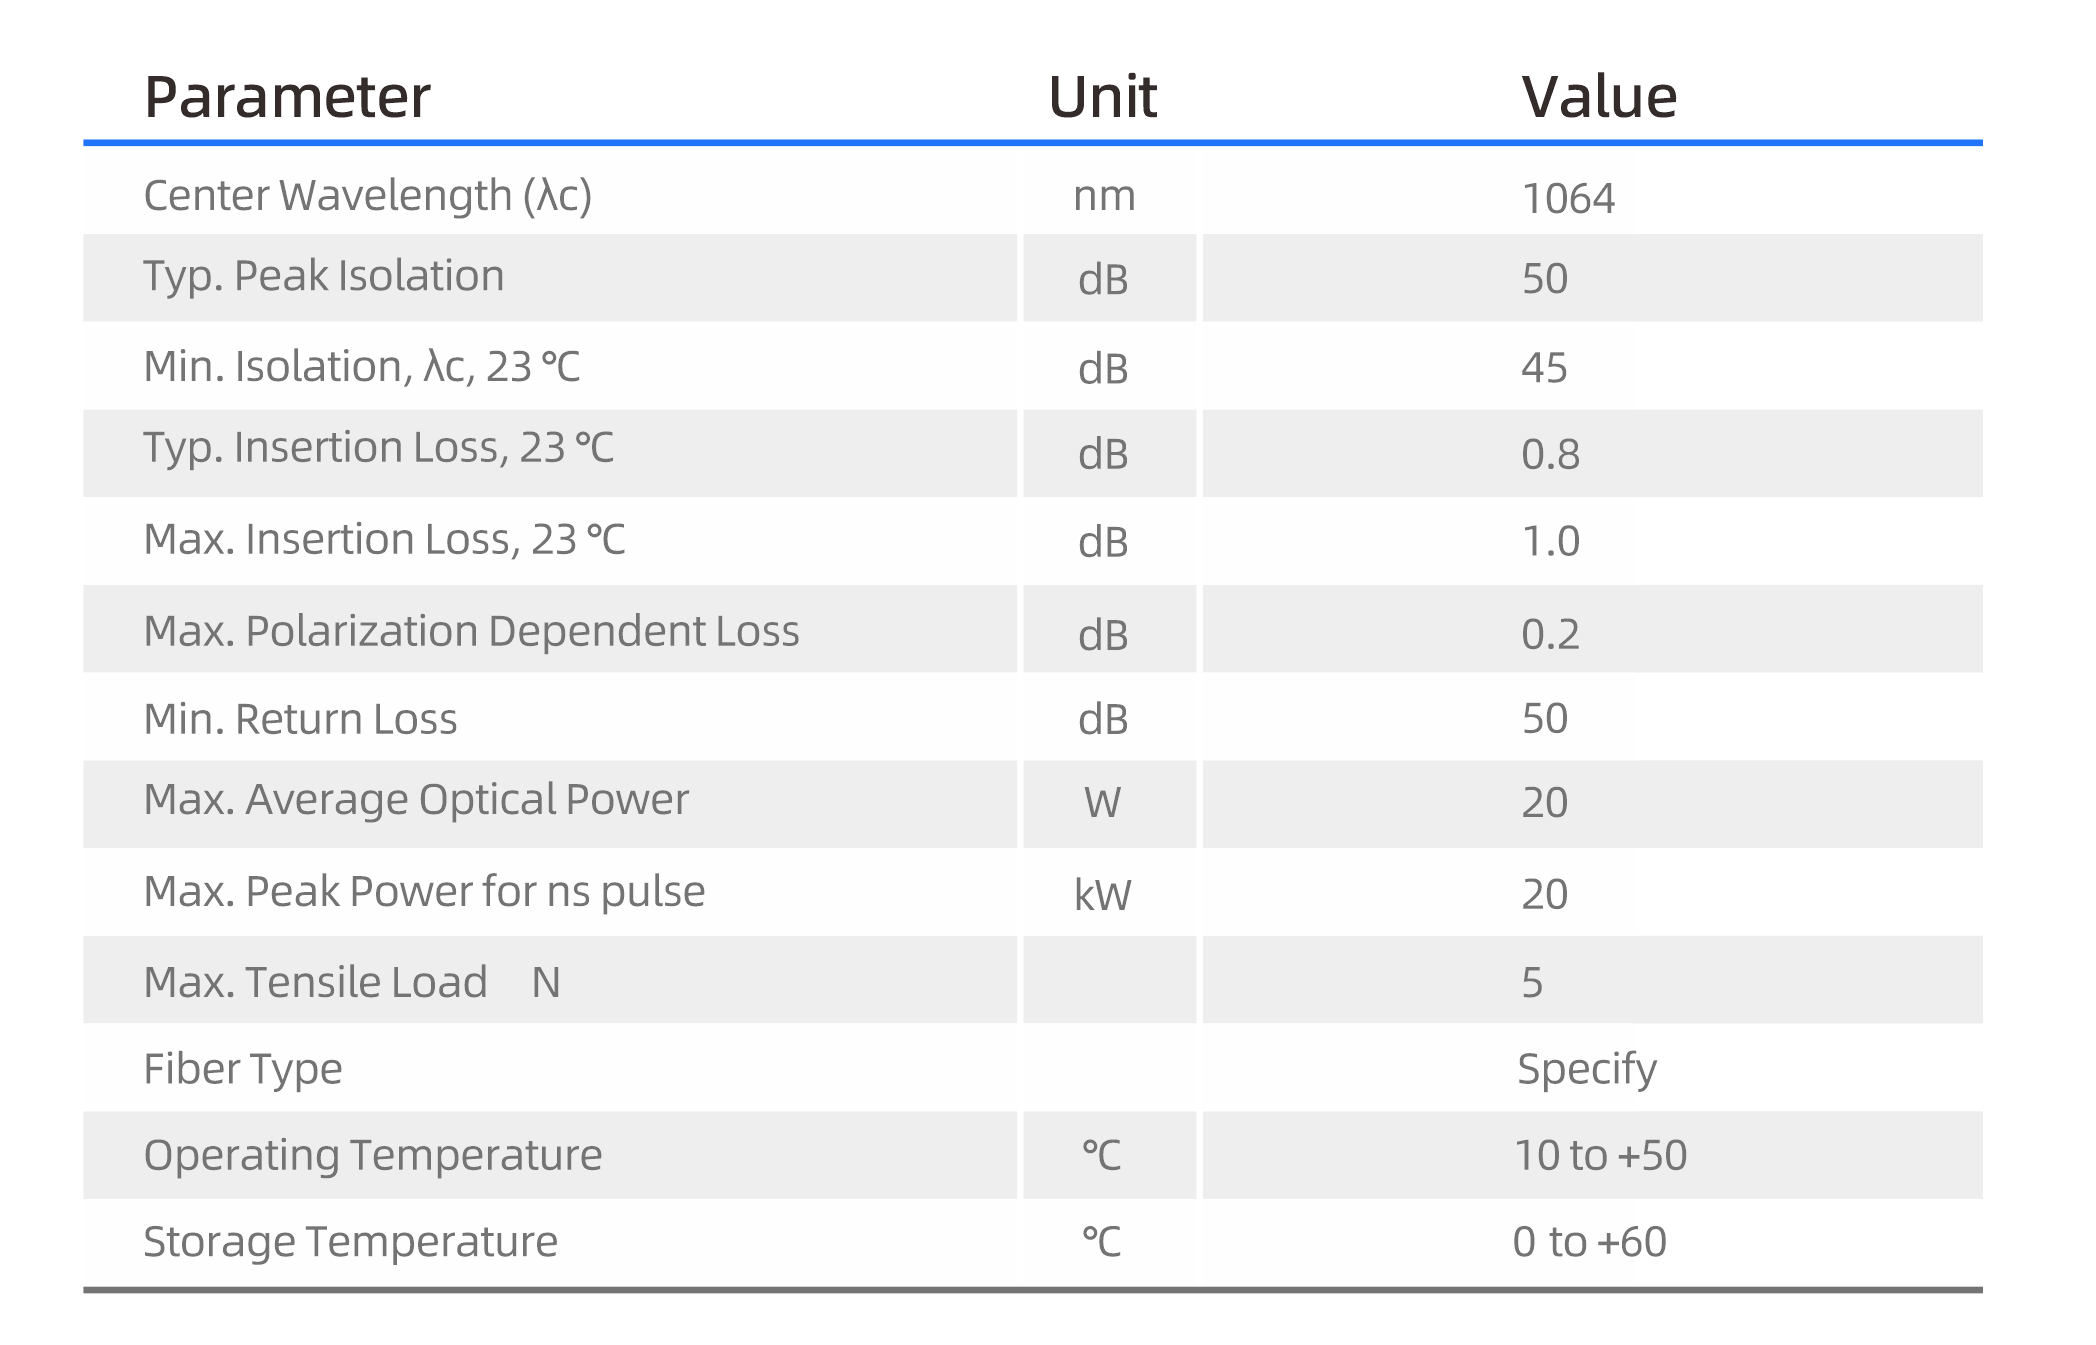Viewport: 2096px width, 1345px height.
Task: Click the Parameter column header
Action: click(287, 98)
